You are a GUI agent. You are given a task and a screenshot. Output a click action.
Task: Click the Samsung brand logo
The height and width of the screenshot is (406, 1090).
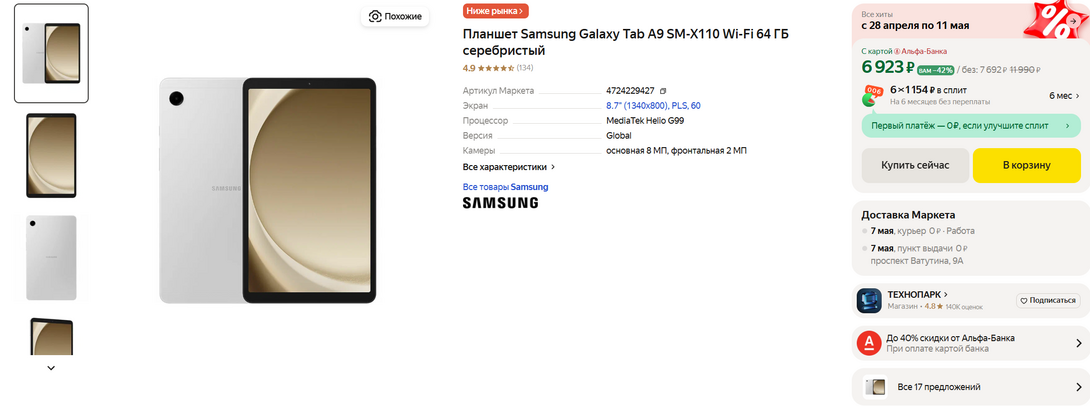(x=501, y=203)
